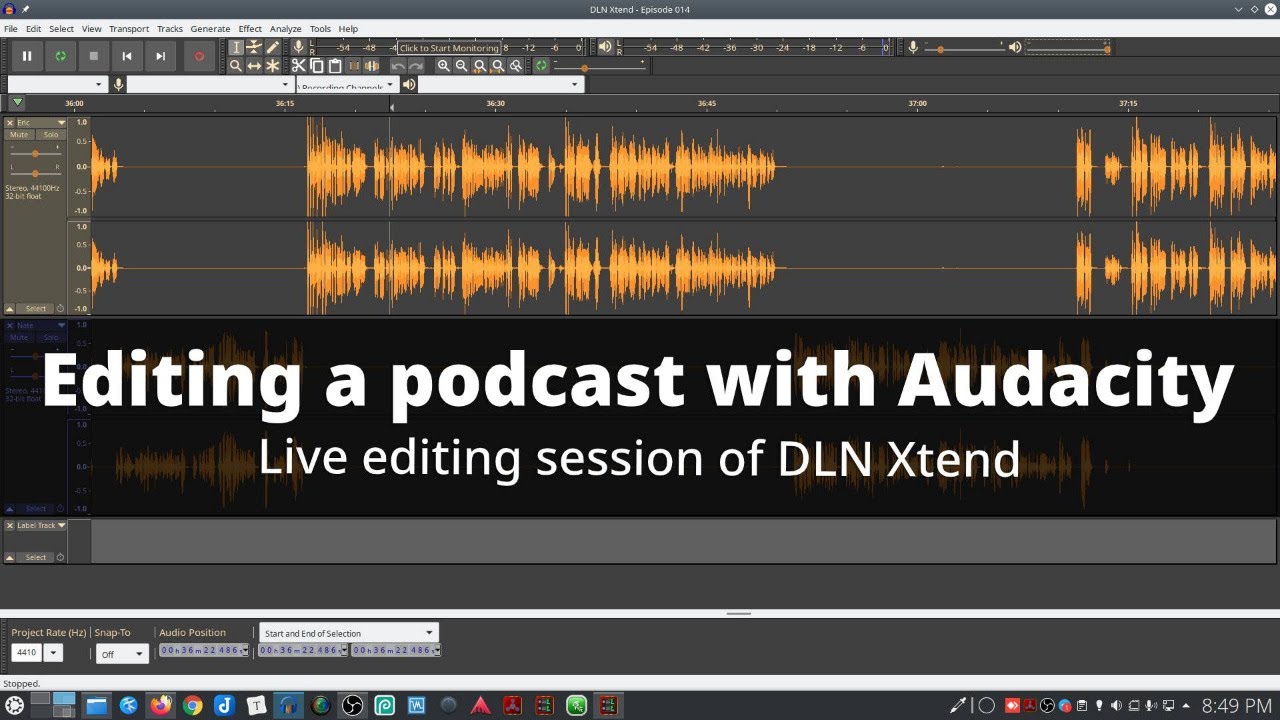Adjust the playback volume slider

(x=1067, y=48)
